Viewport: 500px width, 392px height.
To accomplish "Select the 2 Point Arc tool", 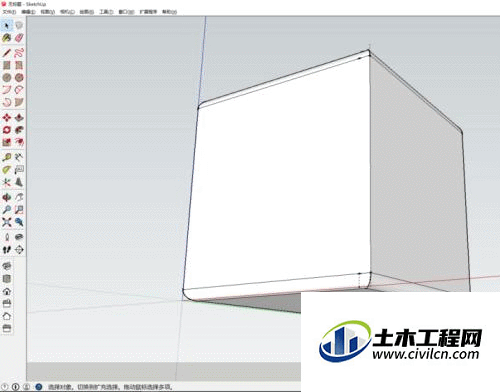I will coord(19,90).
